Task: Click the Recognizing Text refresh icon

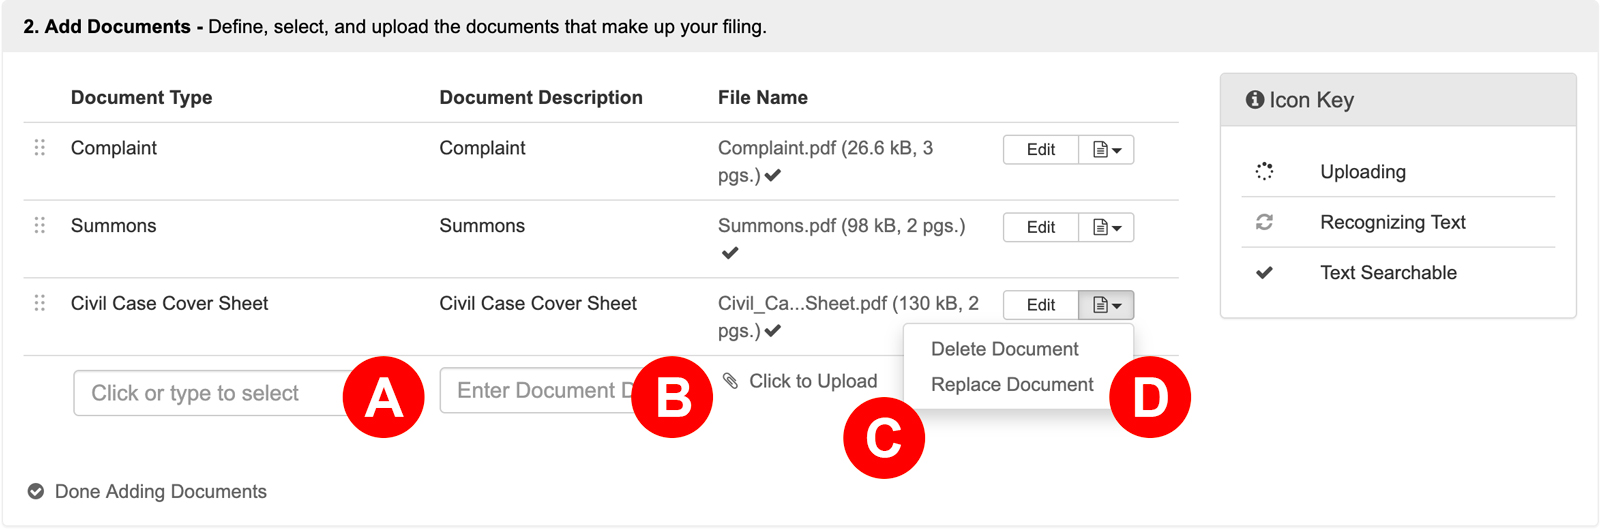Action: click(1264, 222)
